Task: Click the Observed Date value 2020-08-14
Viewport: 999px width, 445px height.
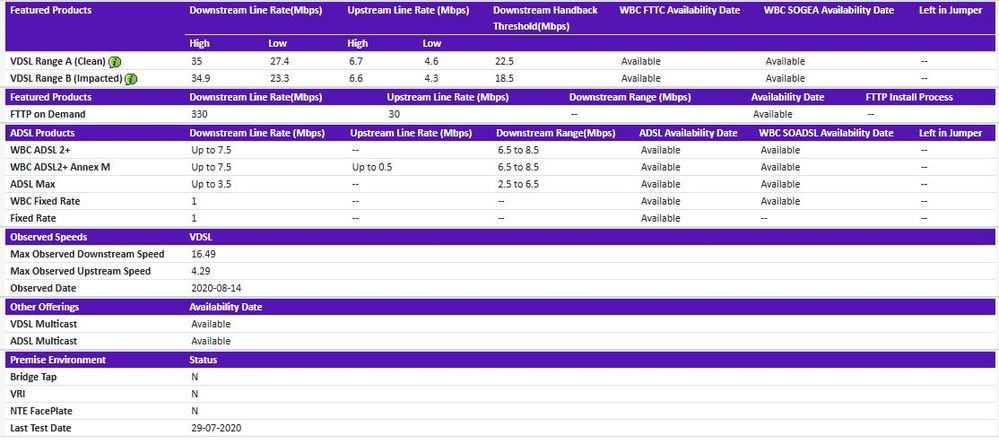Action: [215, 288]
